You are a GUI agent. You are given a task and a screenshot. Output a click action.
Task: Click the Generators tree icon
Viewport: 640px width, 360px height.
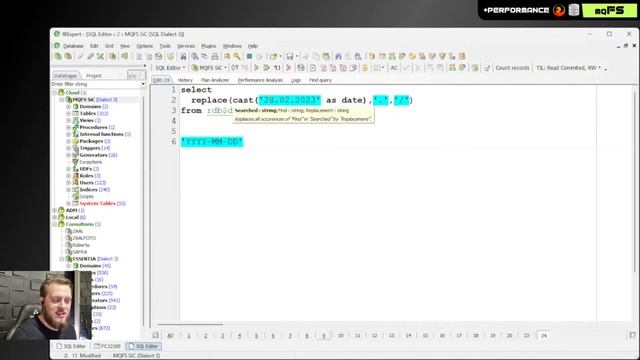pos(76,155)
